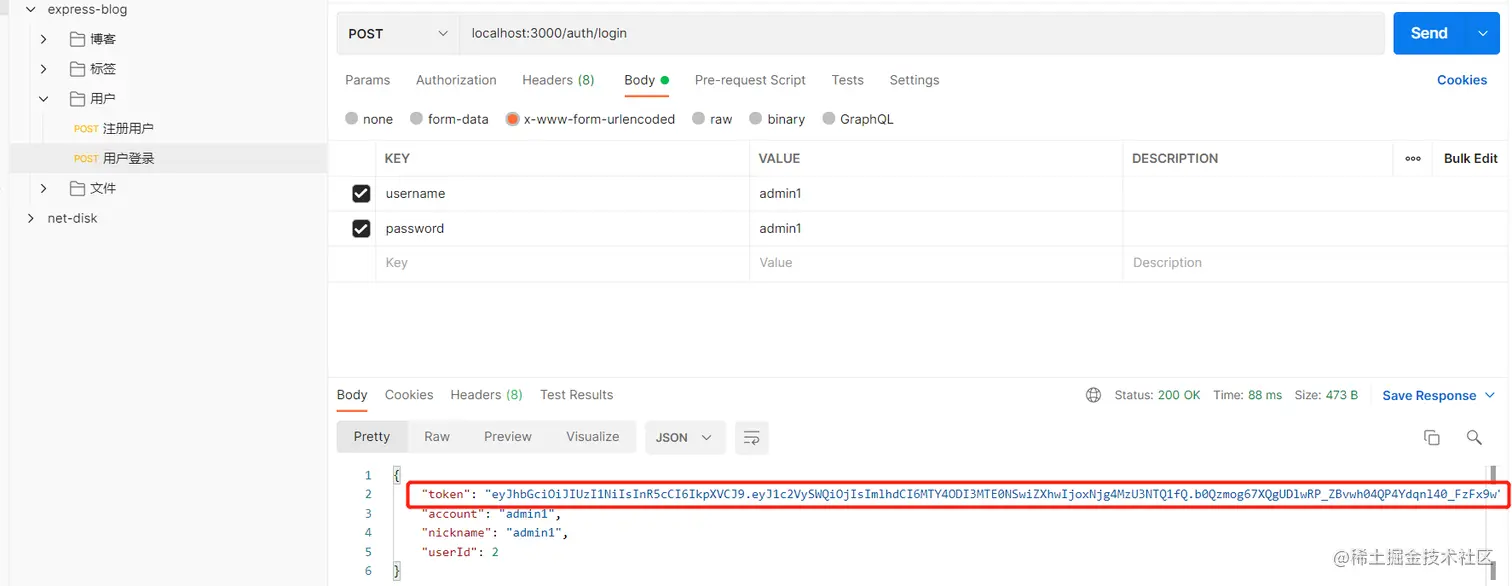Copy the response with copy icon
Screen dimensions: 1512x586
1432,437
